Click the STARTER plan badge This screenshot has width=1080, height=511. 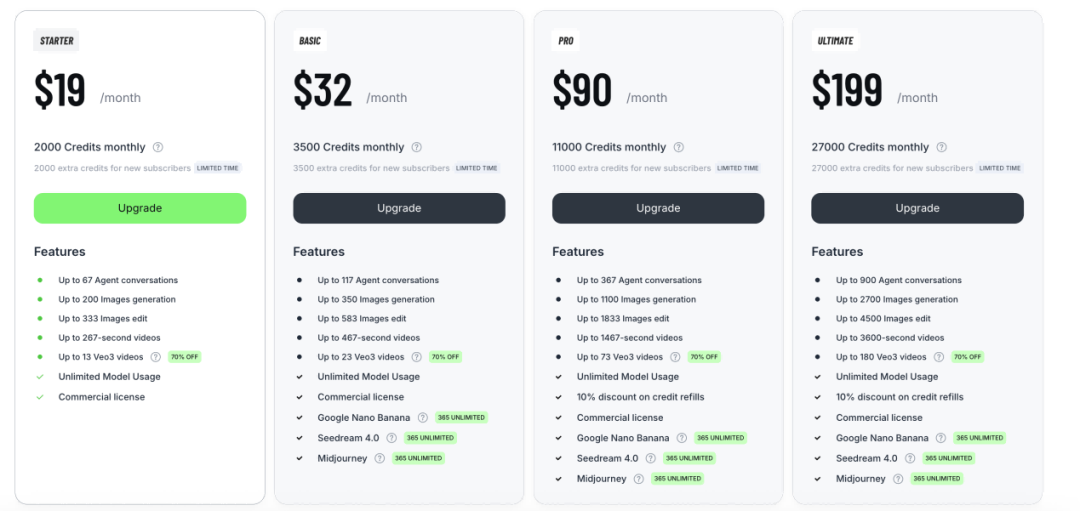click(x=56, y=41)
